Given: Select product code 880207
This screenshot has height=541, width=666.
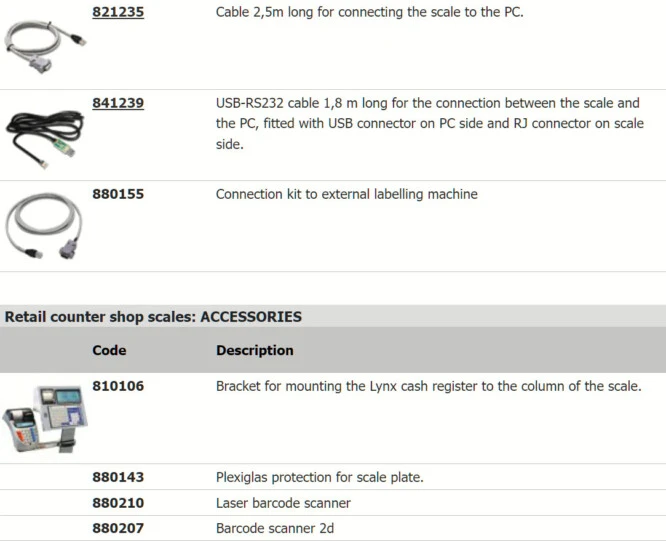Looking at the screenshot, I should click(117, 528).
